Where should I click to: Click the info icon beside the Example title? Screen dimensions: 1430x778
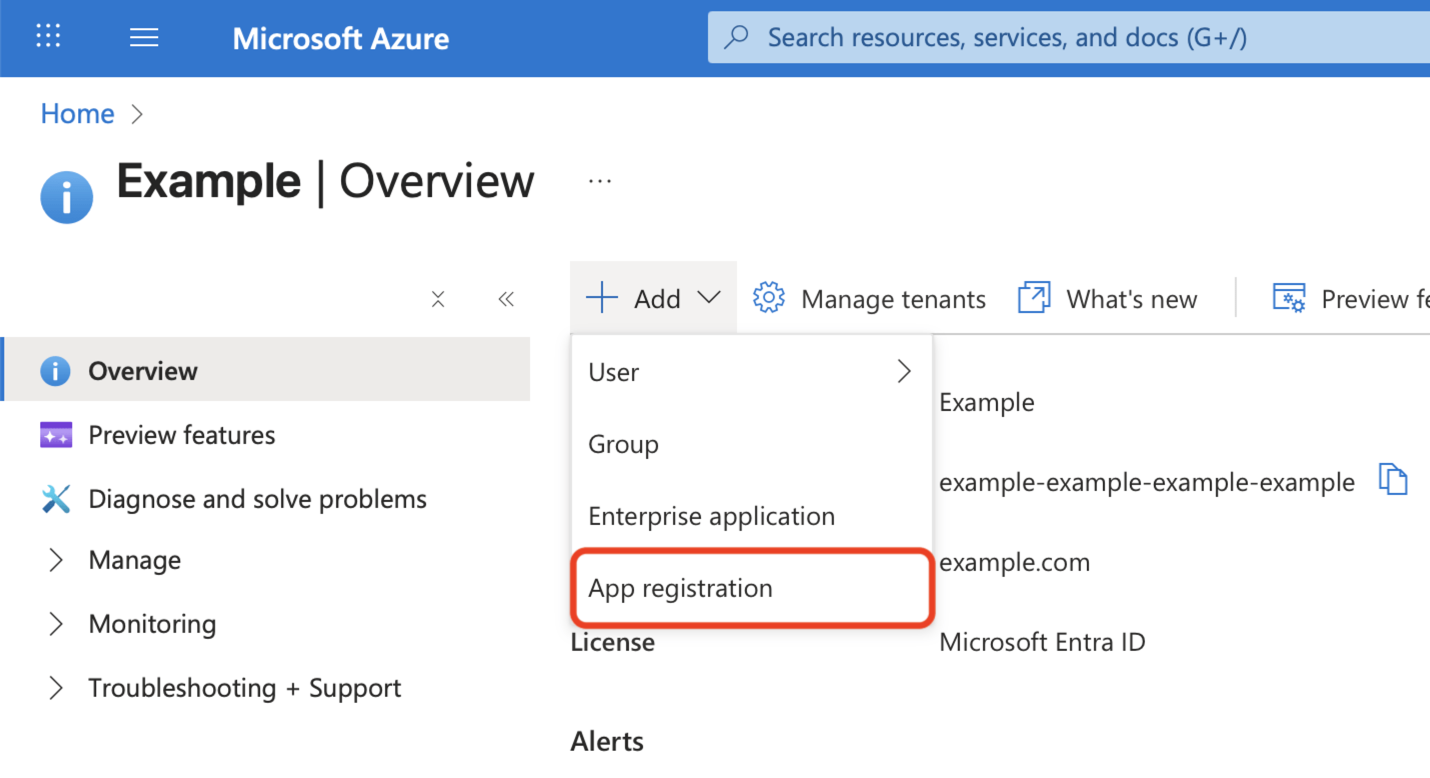click(65, 196)
